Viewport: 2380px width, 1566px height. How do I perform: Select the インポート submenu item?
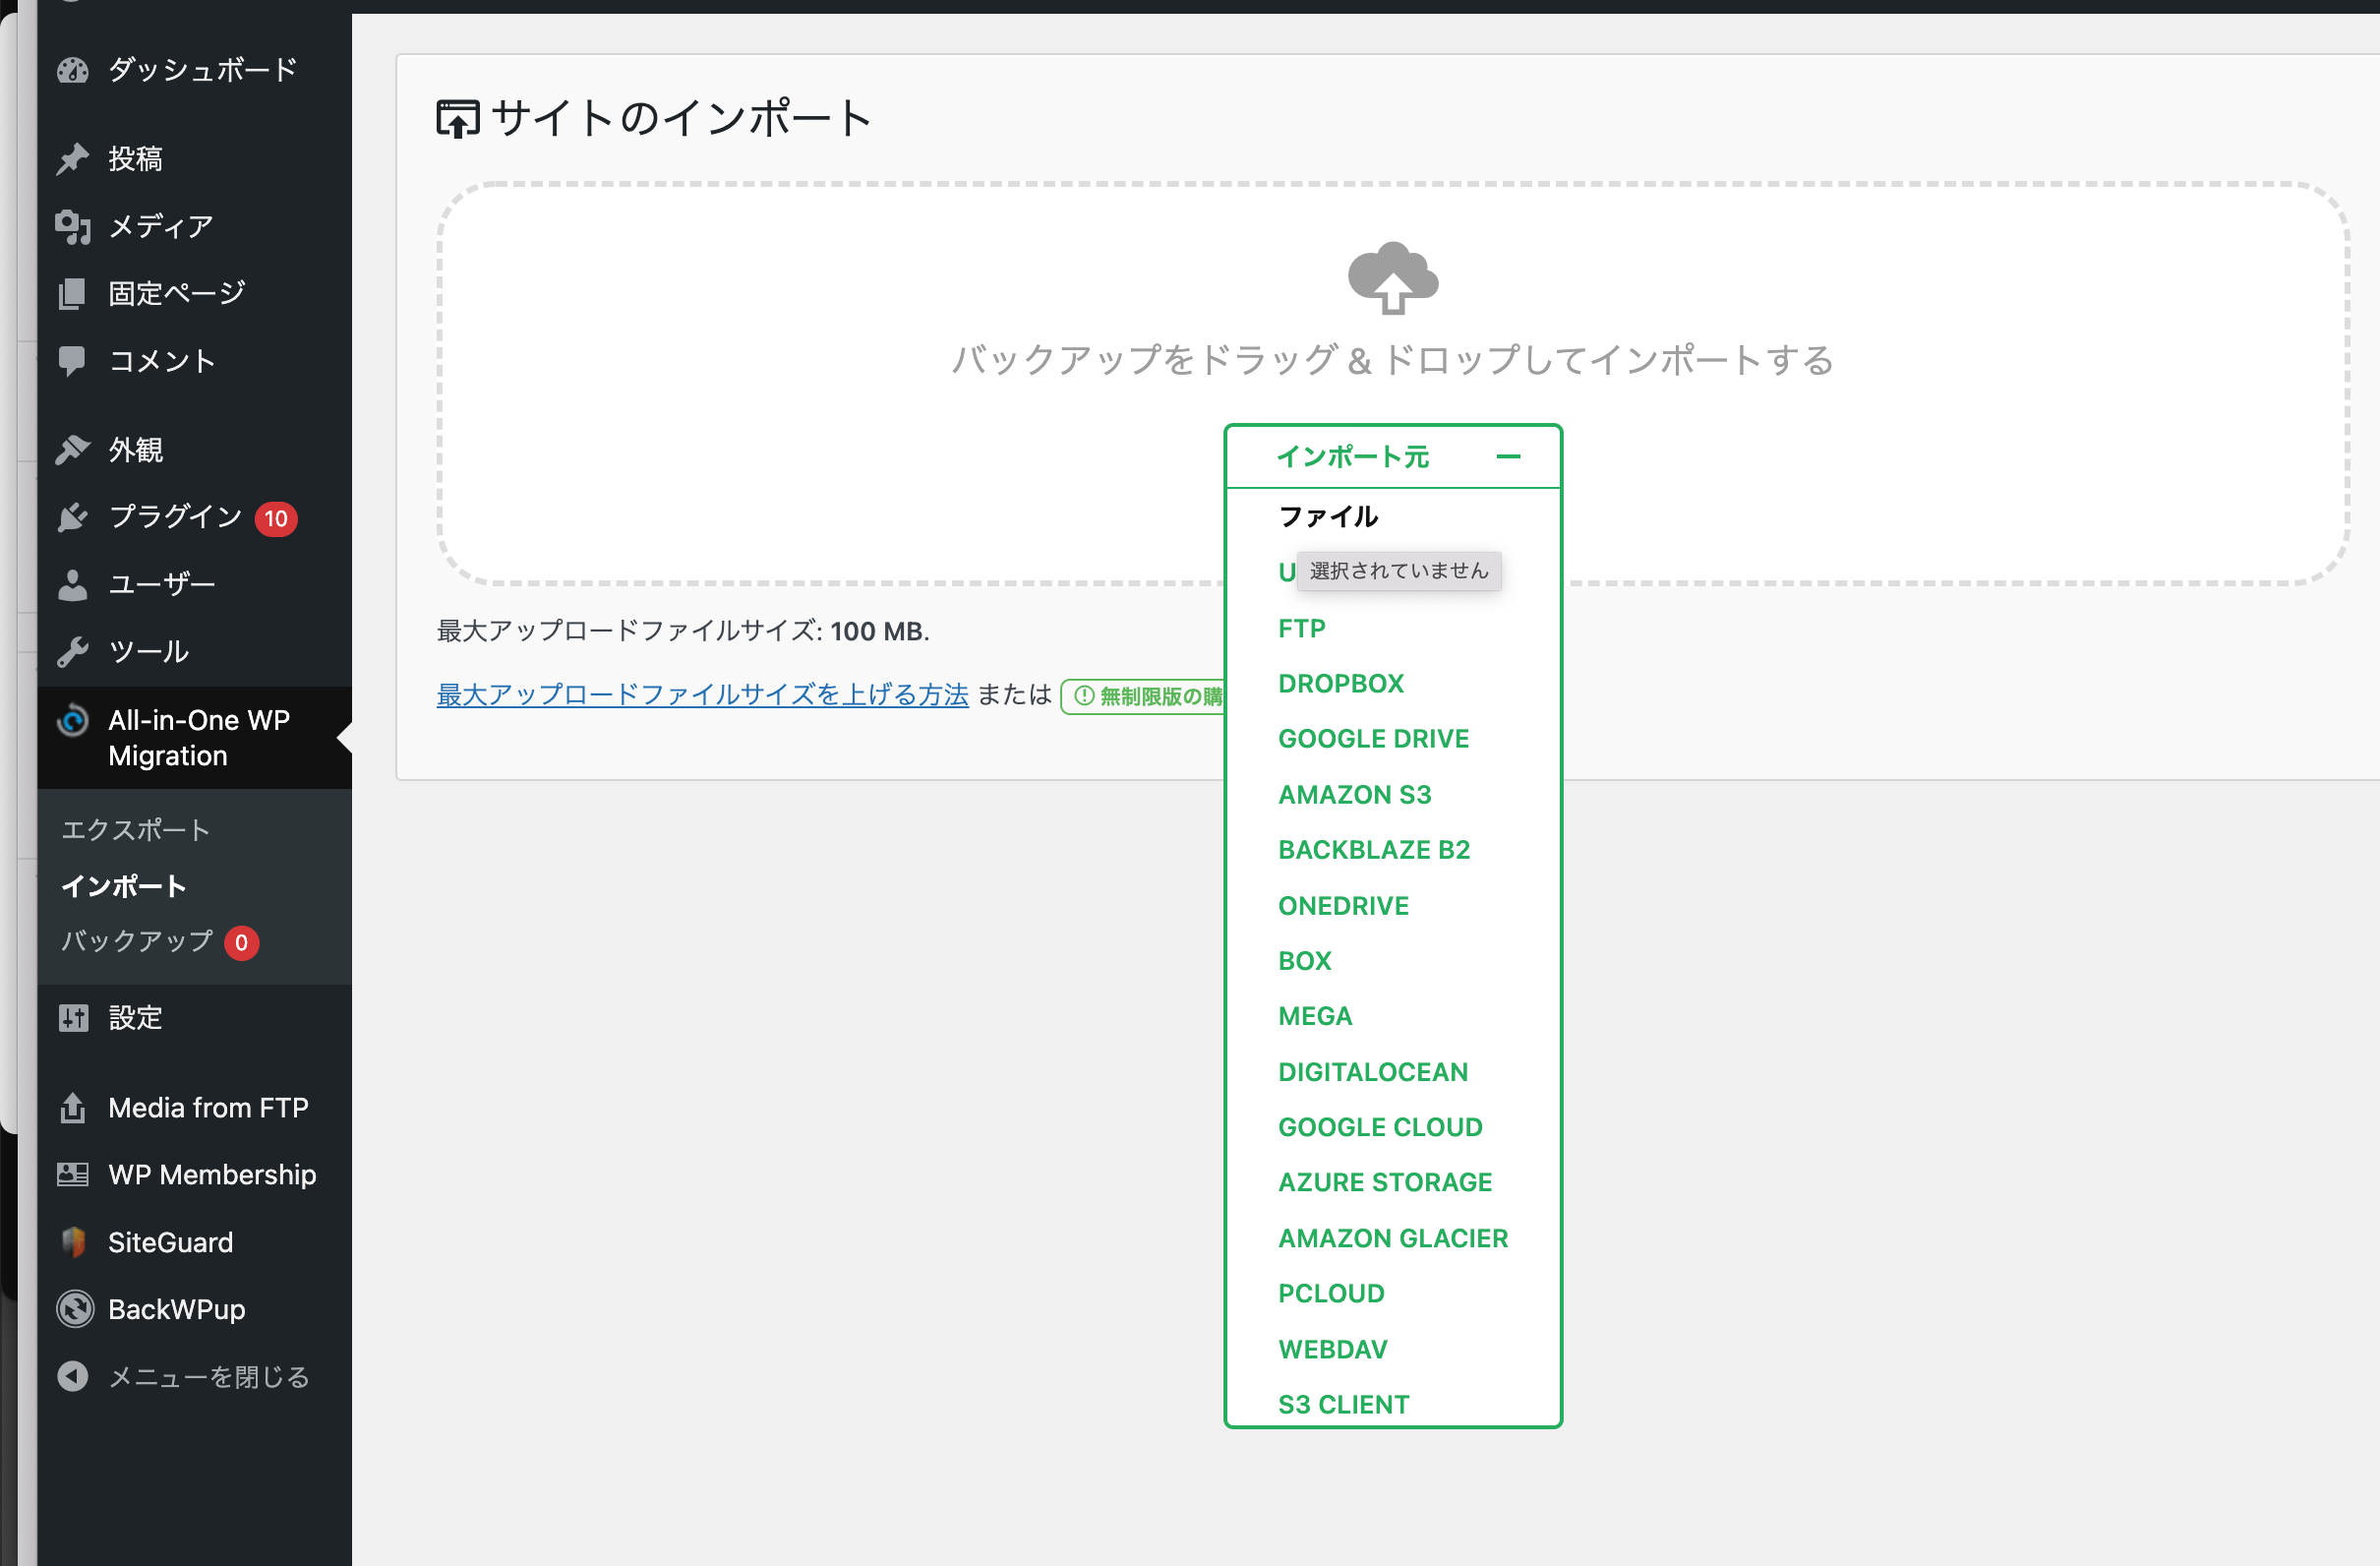coord(123,886)
